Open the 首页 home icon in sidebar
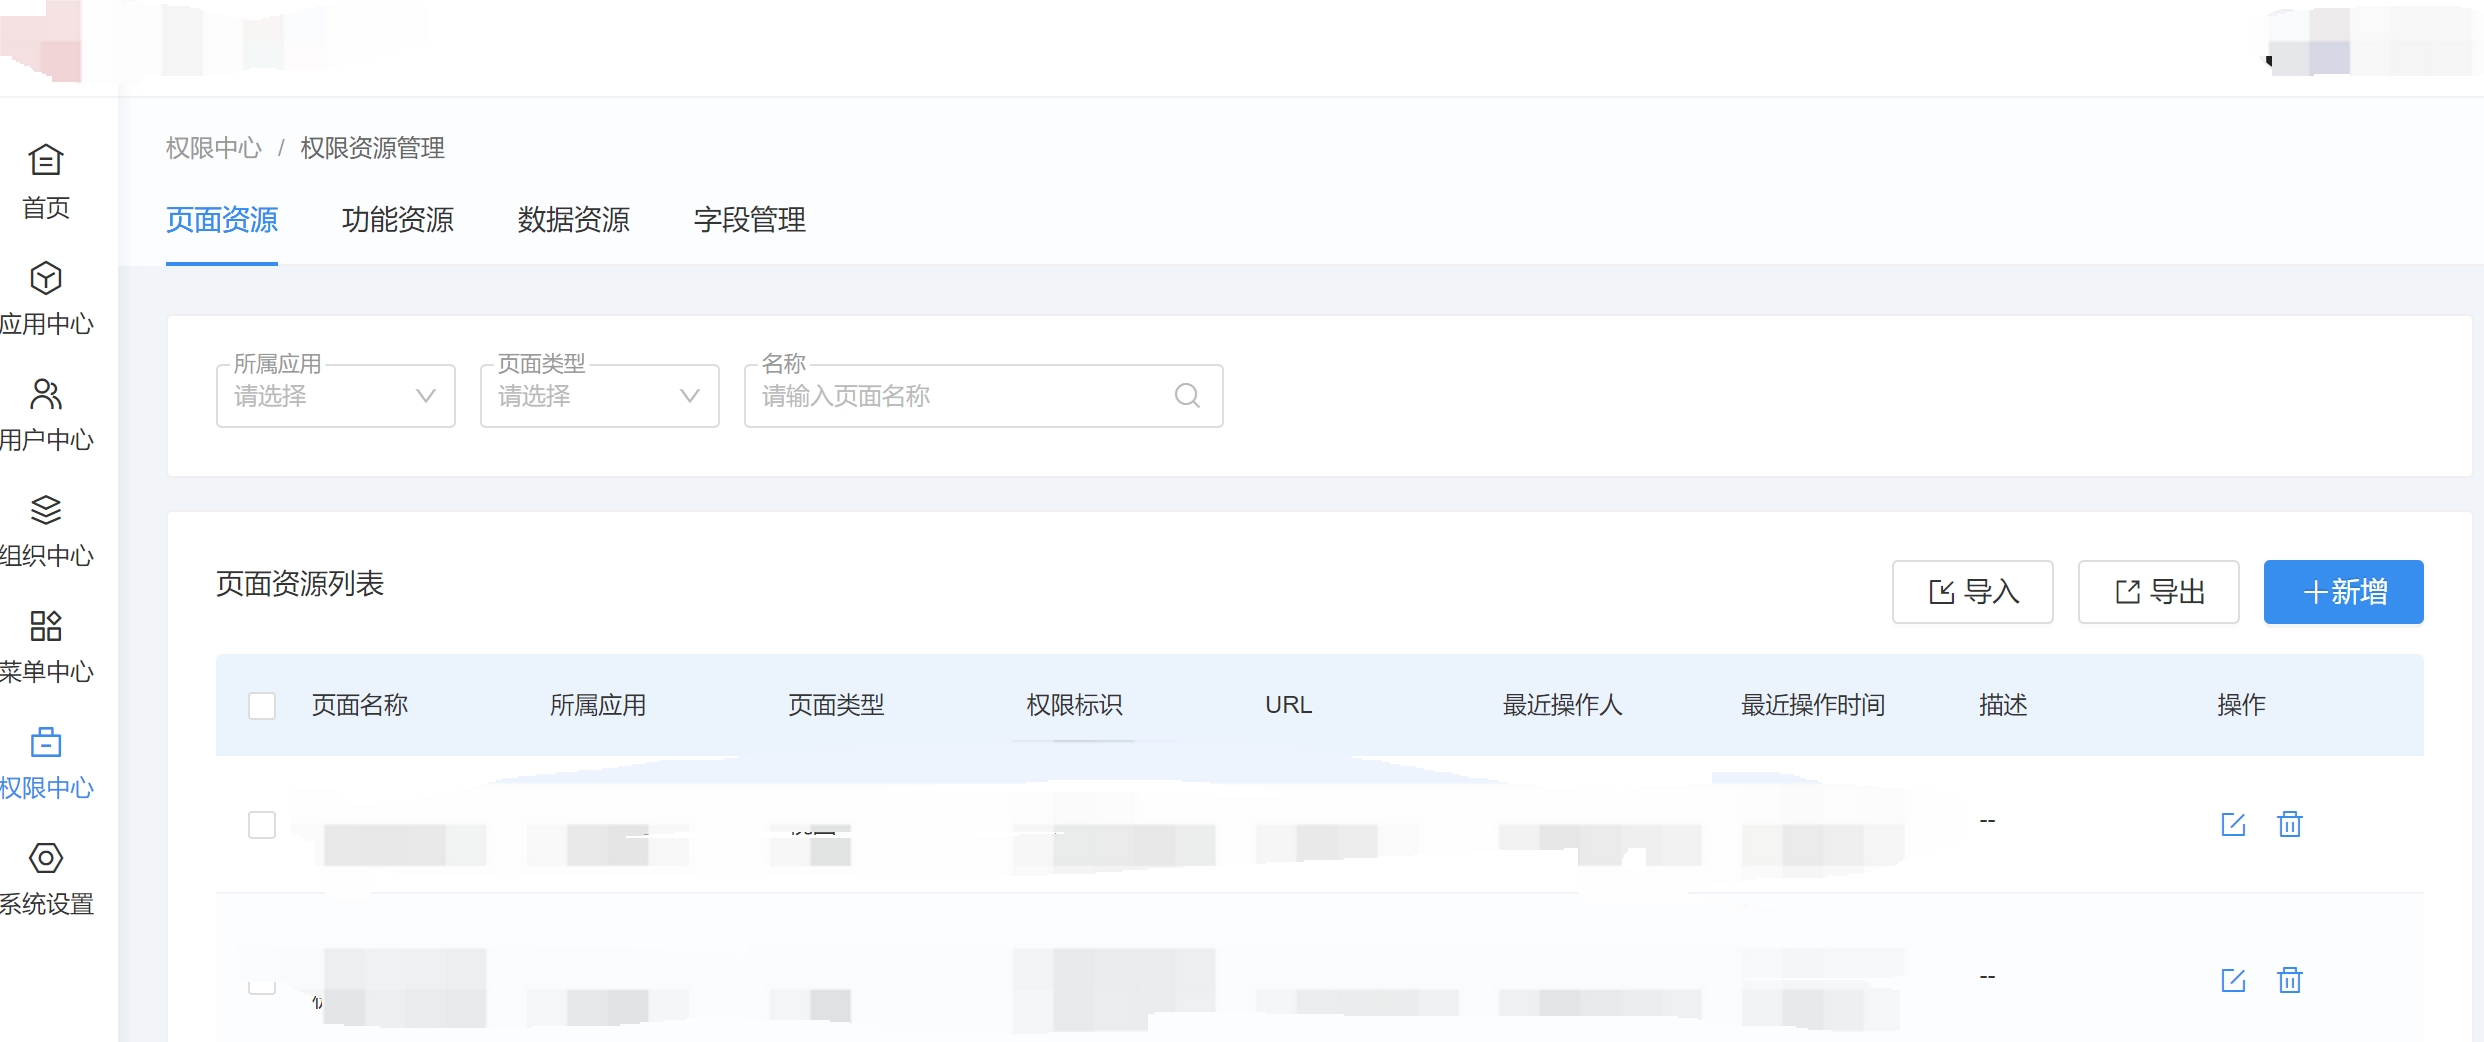This screenshot has height=1042, width=2484. [46, 160]
